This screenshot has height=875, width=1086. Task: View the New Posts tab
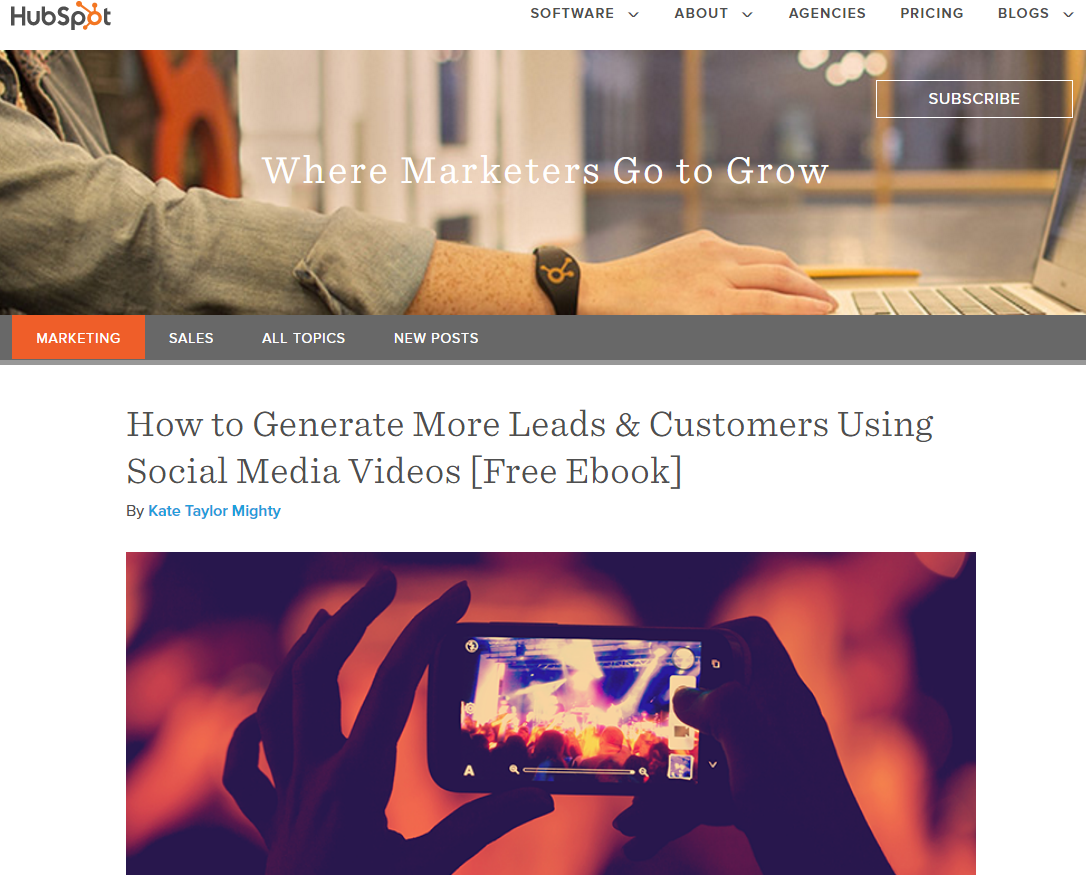(x=436, y=337)
